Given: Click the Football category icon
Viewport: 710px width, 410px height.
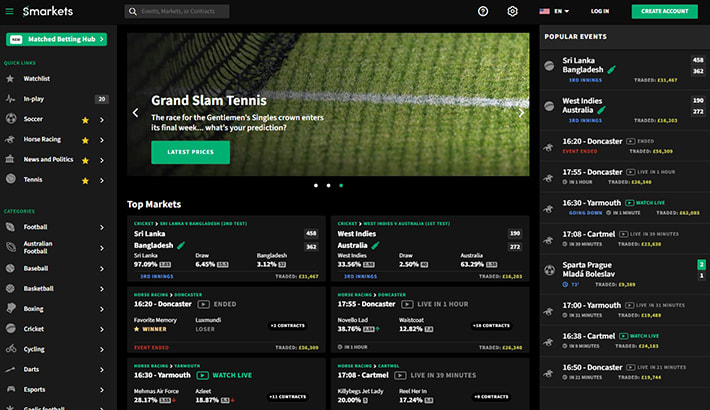Looking at the screenshot, I should coord(10,227).
